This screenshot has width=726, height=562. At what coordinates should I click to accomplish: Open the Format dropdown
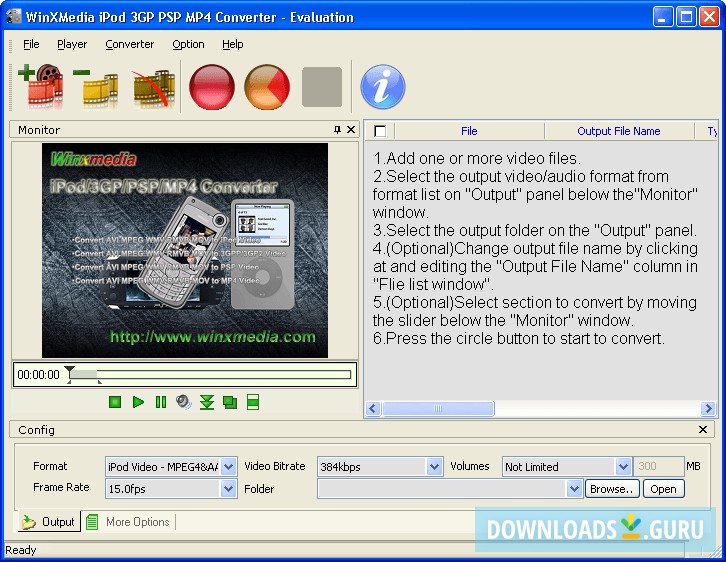point(229,466)
